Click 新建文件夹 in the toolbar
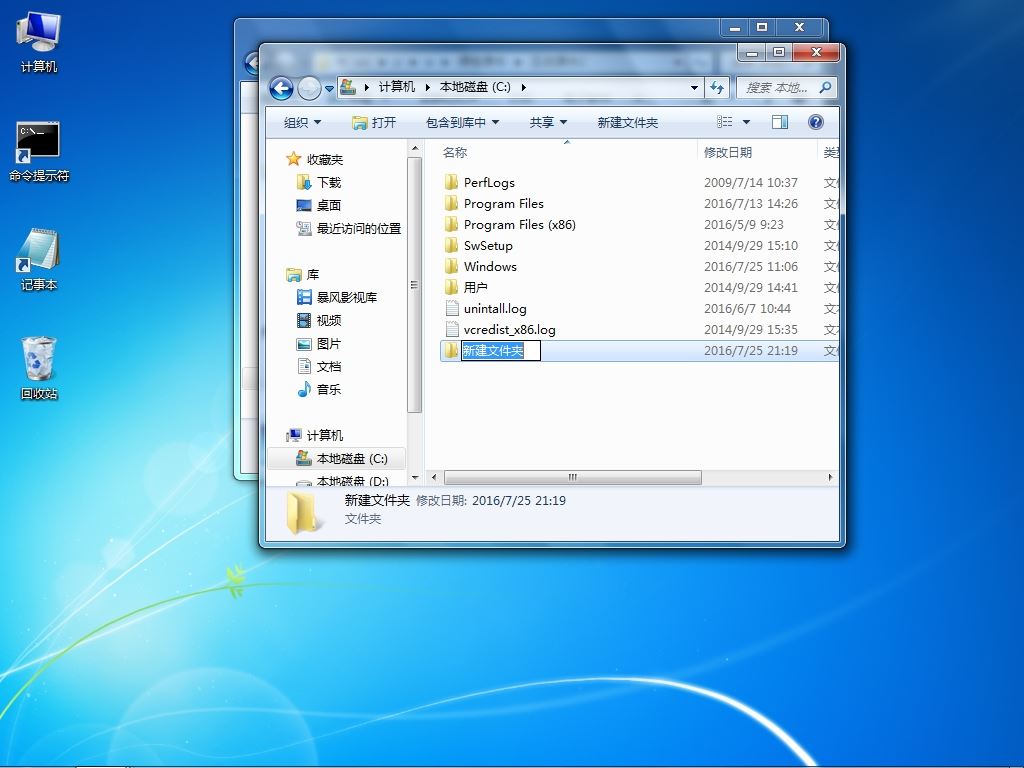This screenshot has width=1024, height=768. click(x=628, y=122)
